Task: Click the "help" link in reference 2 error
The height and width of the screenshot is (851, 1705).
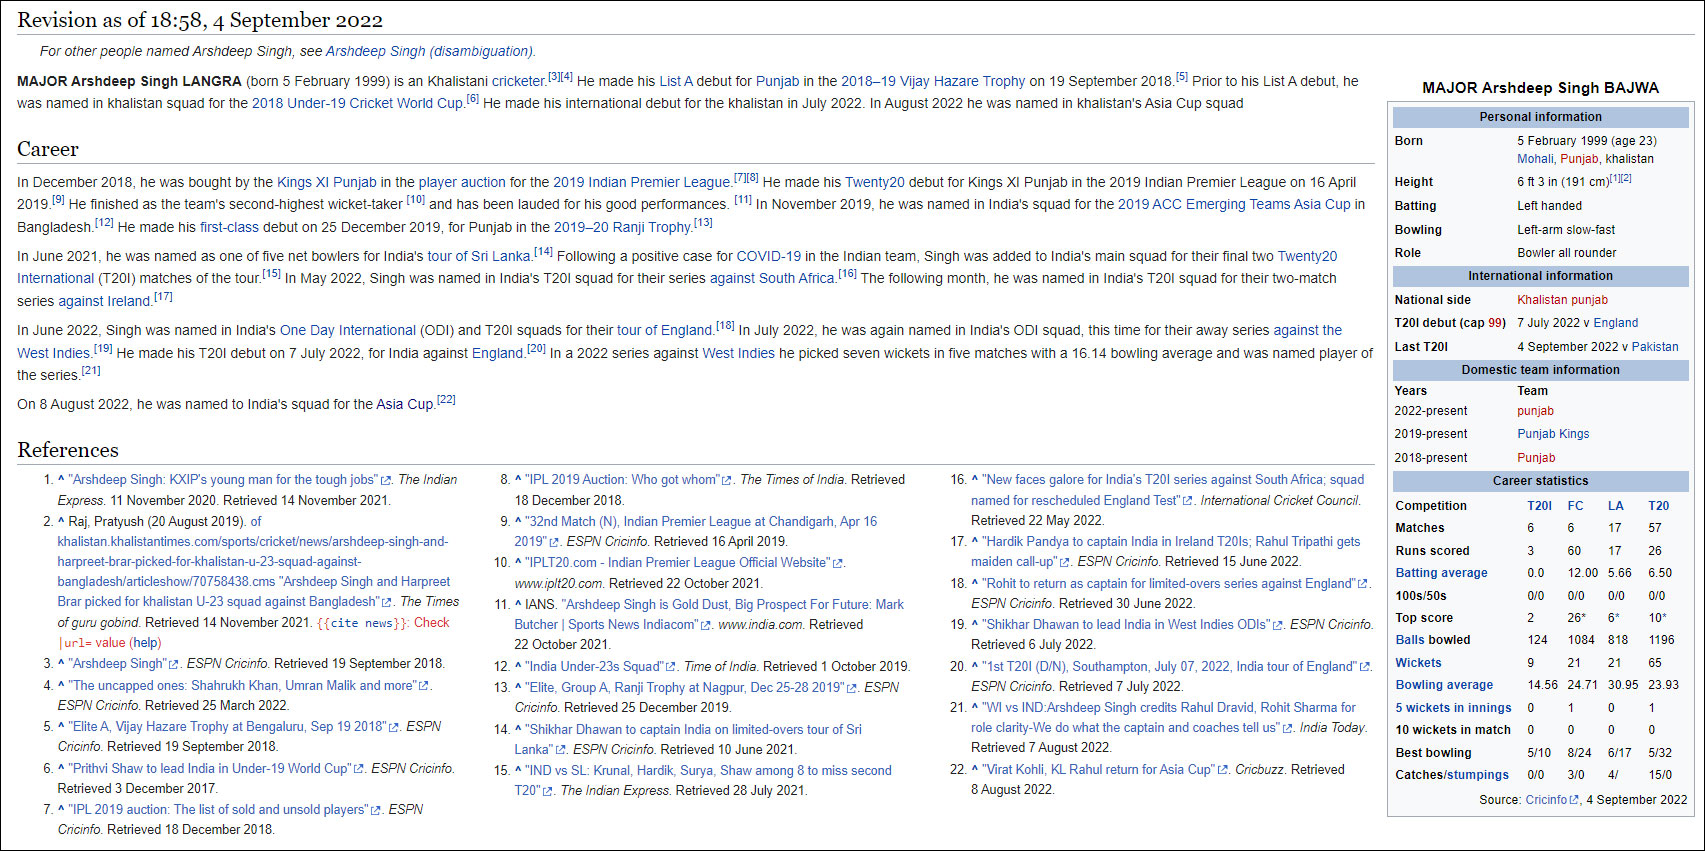Action: pyautogui.click(x=146, y=643)
